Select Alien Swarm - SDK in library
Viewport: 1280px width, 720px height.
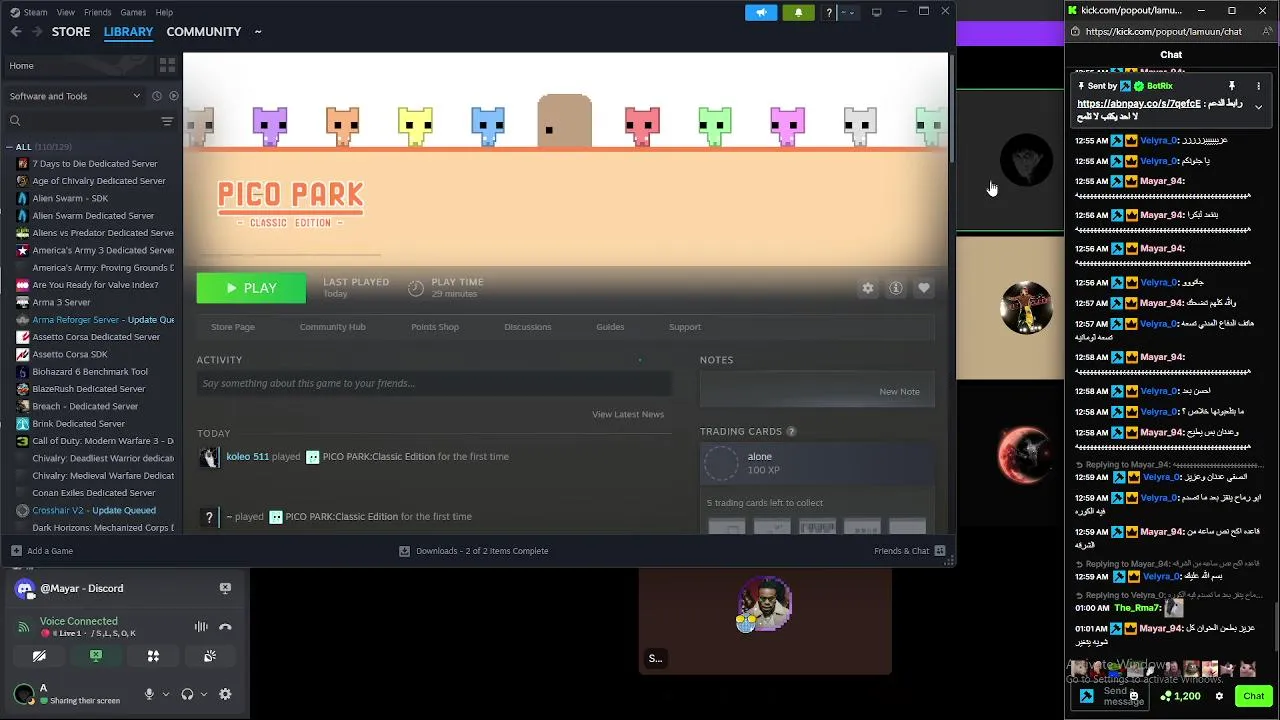[70, 198]
